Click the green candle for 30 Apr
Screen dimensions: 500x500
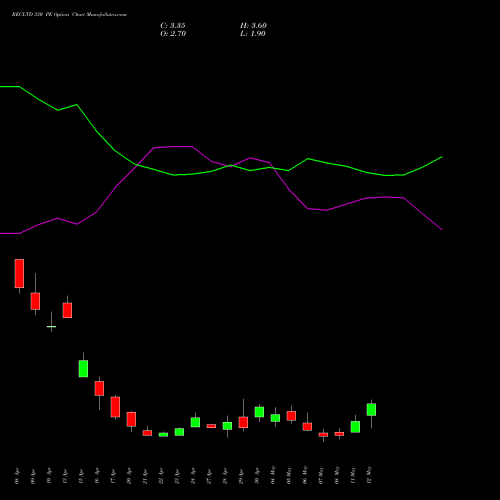(259, 412)
